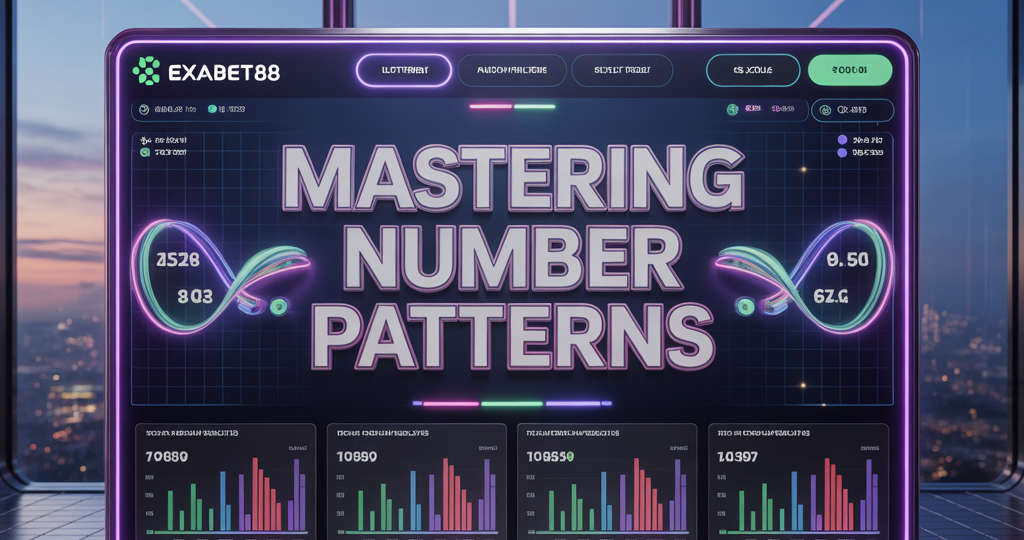Image resolution: width=1024 pixels, height=540 pixels.
Task: Toggle the green legend marker at upper left of grid
Action: pos(145,153)
